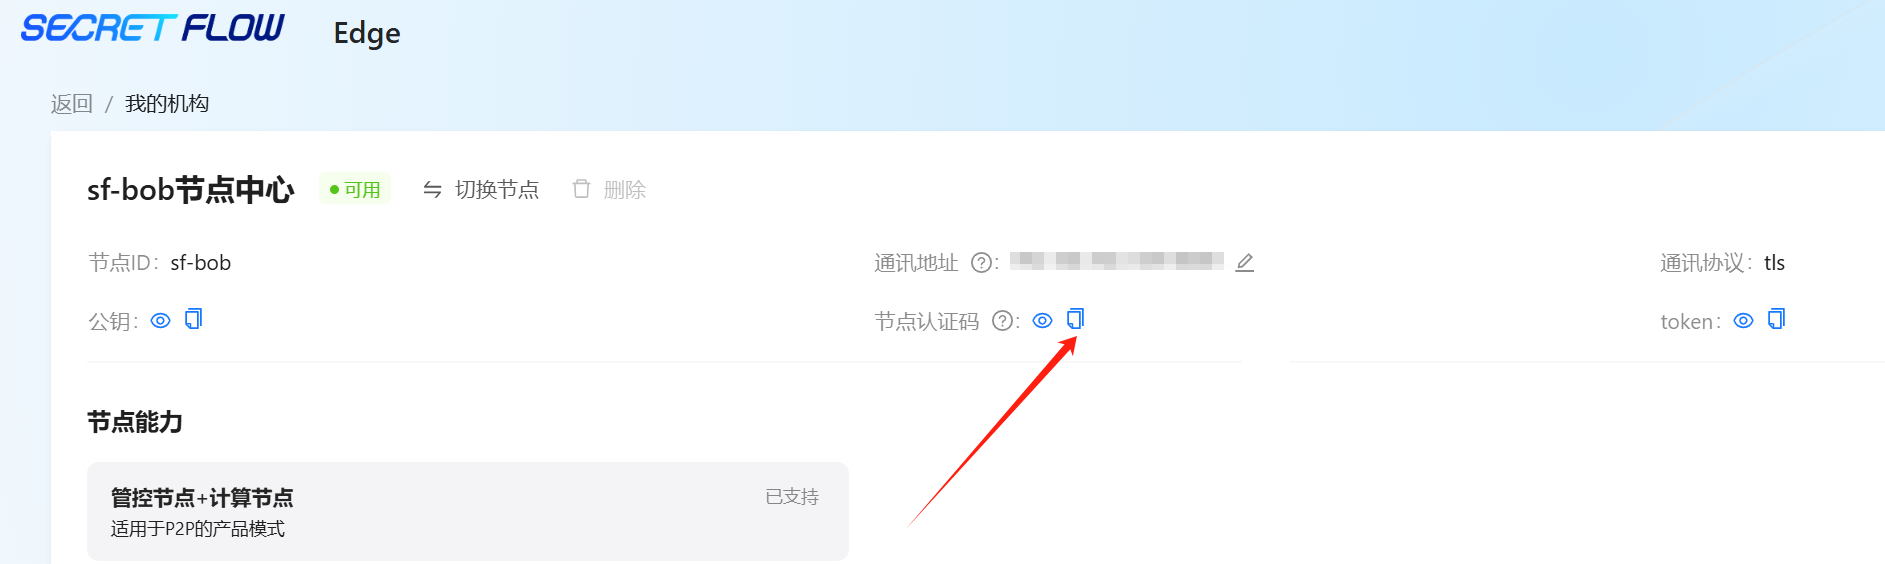This screenshot has width=1885, height=564.
Task: Reveal the 节点认证码 with eye icon
Action: 1043,320
